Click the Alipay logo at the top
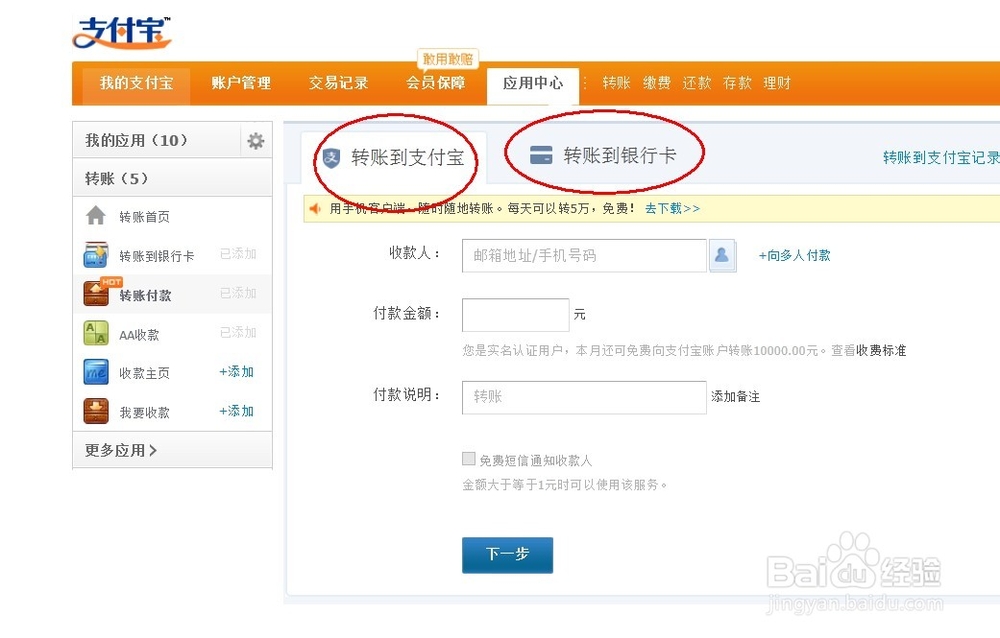This screenshot has height=638, width=1000. (120, 31)
